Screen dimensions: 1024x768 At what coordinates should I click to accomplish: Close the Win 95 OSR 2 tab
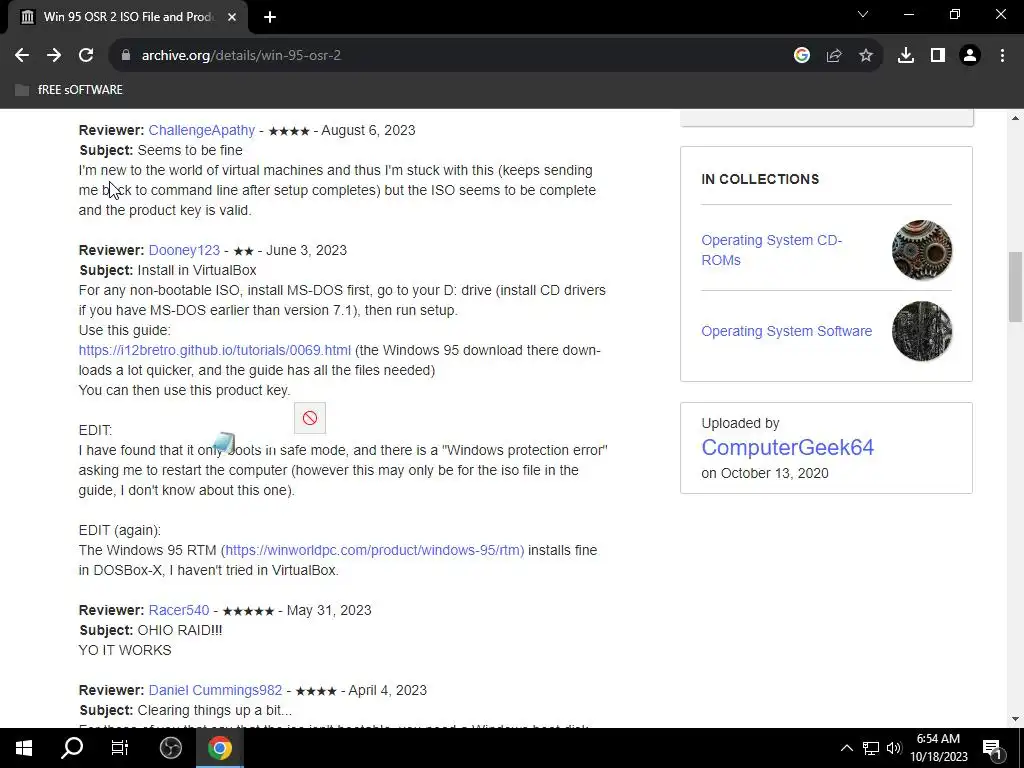[x=232, y=17]
